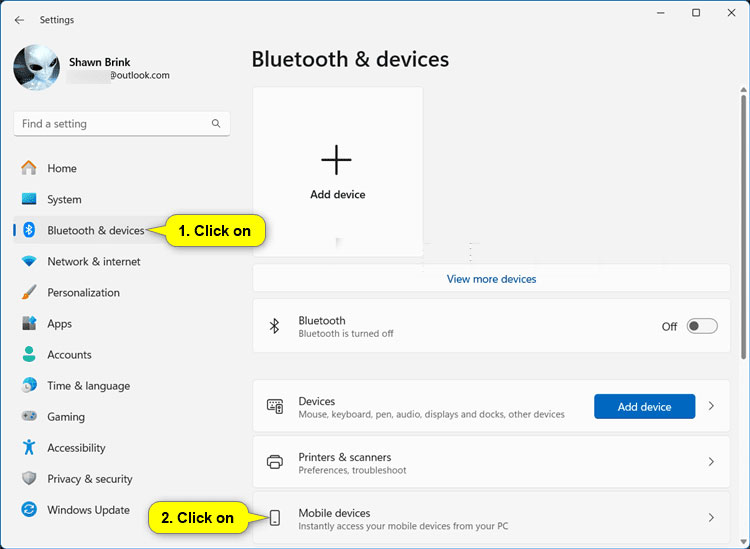Switch to Personalization settings
Image resolution: width=750 pixels, height=549 pixels.
pyautogui.click(x=83, y=293)
